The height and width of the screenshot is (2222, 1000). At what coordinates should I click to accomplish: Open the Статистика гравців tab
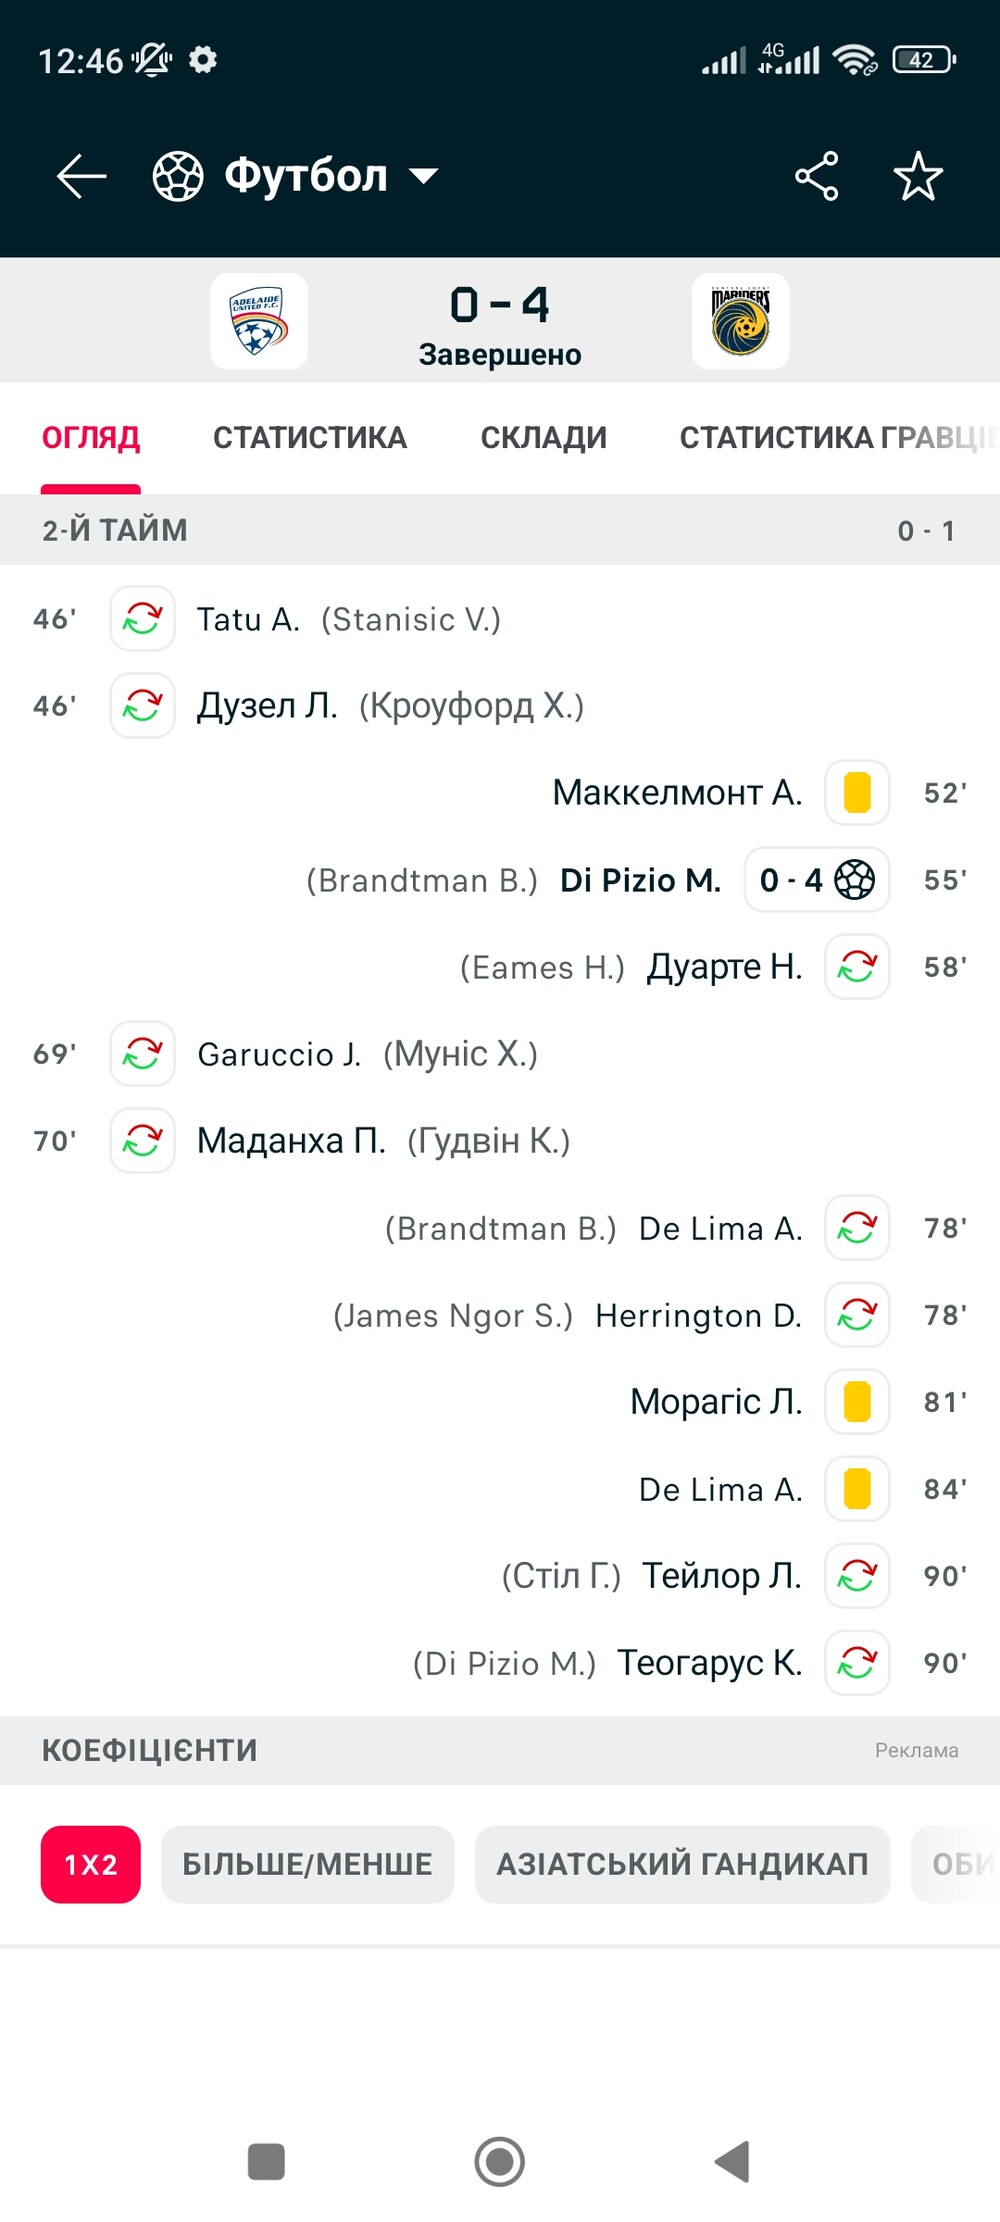836,438
